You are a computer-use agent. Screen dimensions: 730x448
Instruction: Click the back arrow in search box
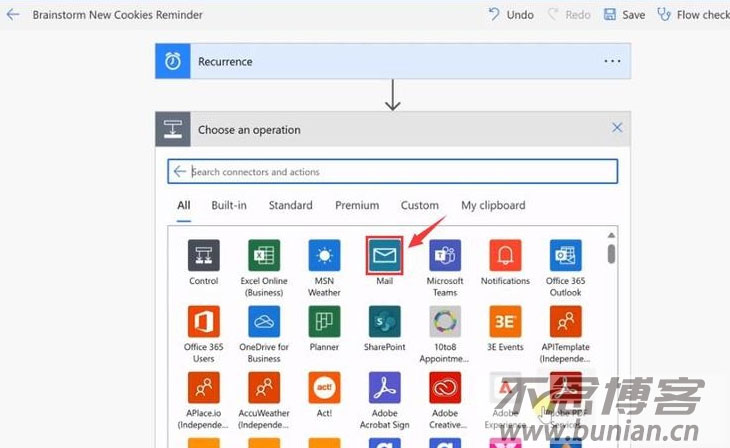[180, 171]
